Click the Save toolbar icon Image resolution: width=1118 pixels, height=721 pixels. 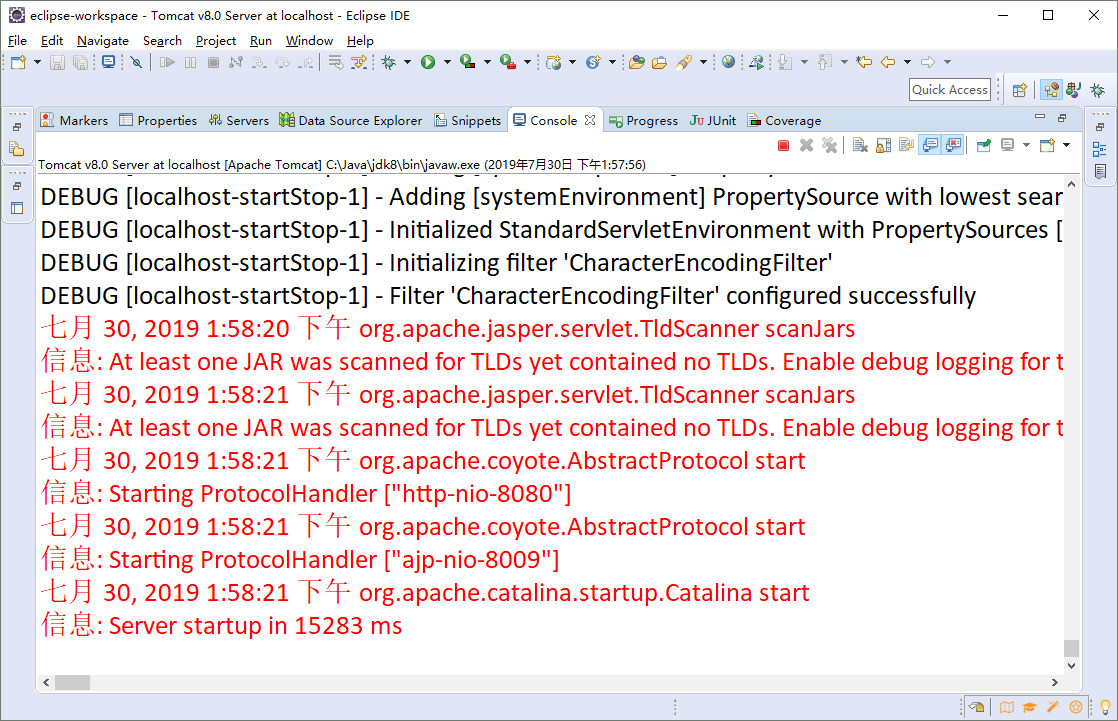pos(57,63)
